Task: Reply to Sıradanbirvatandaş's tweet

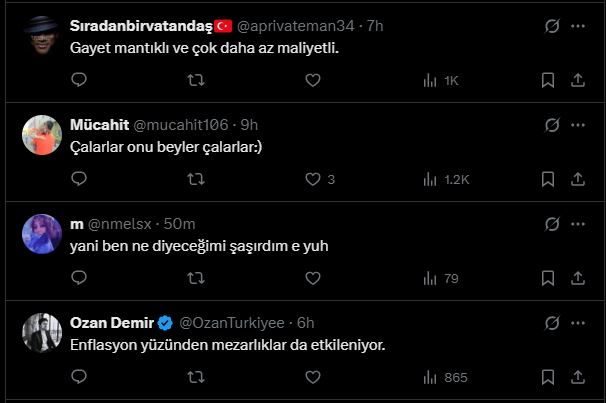Action: (79, 80)
